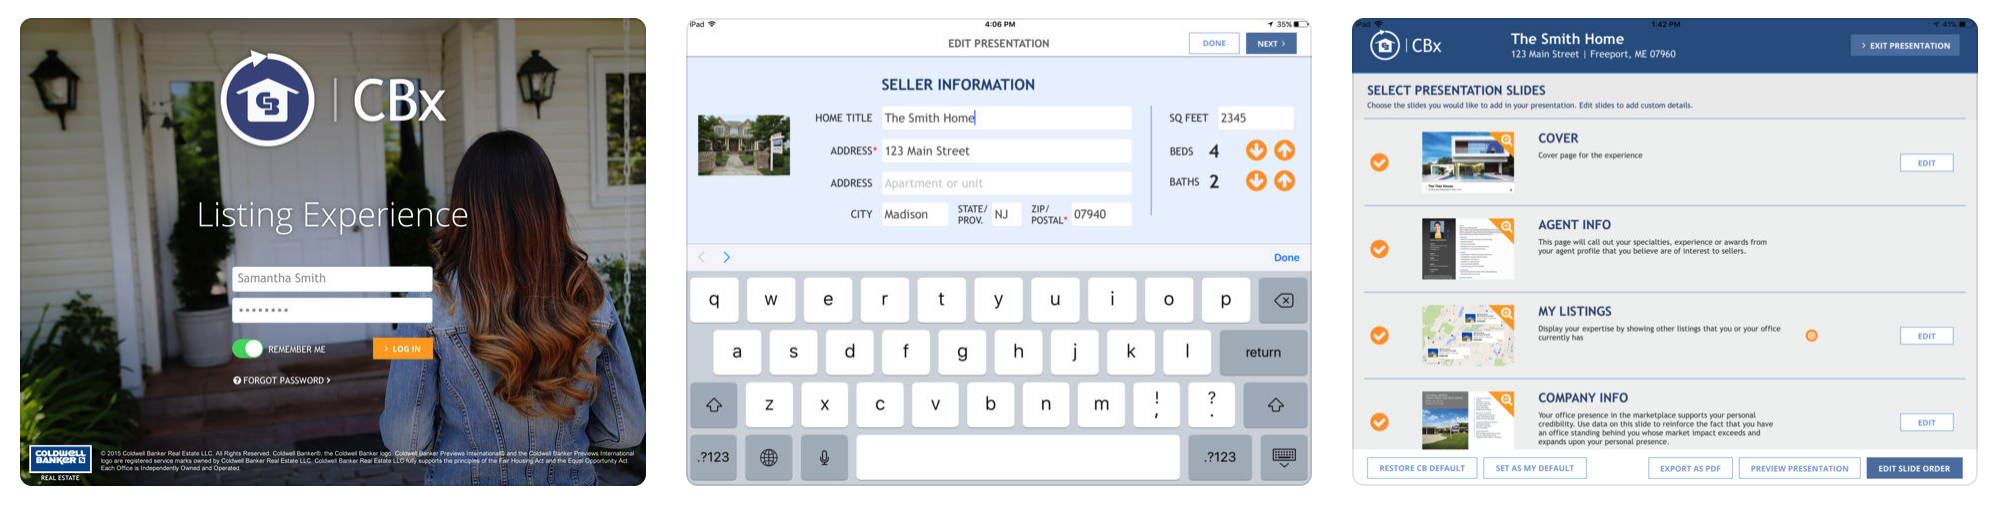Image resolution: width=2004 pixels, height=506 pixels.
Task: Decrease the number of beds
Action: tap(1256, 150)
